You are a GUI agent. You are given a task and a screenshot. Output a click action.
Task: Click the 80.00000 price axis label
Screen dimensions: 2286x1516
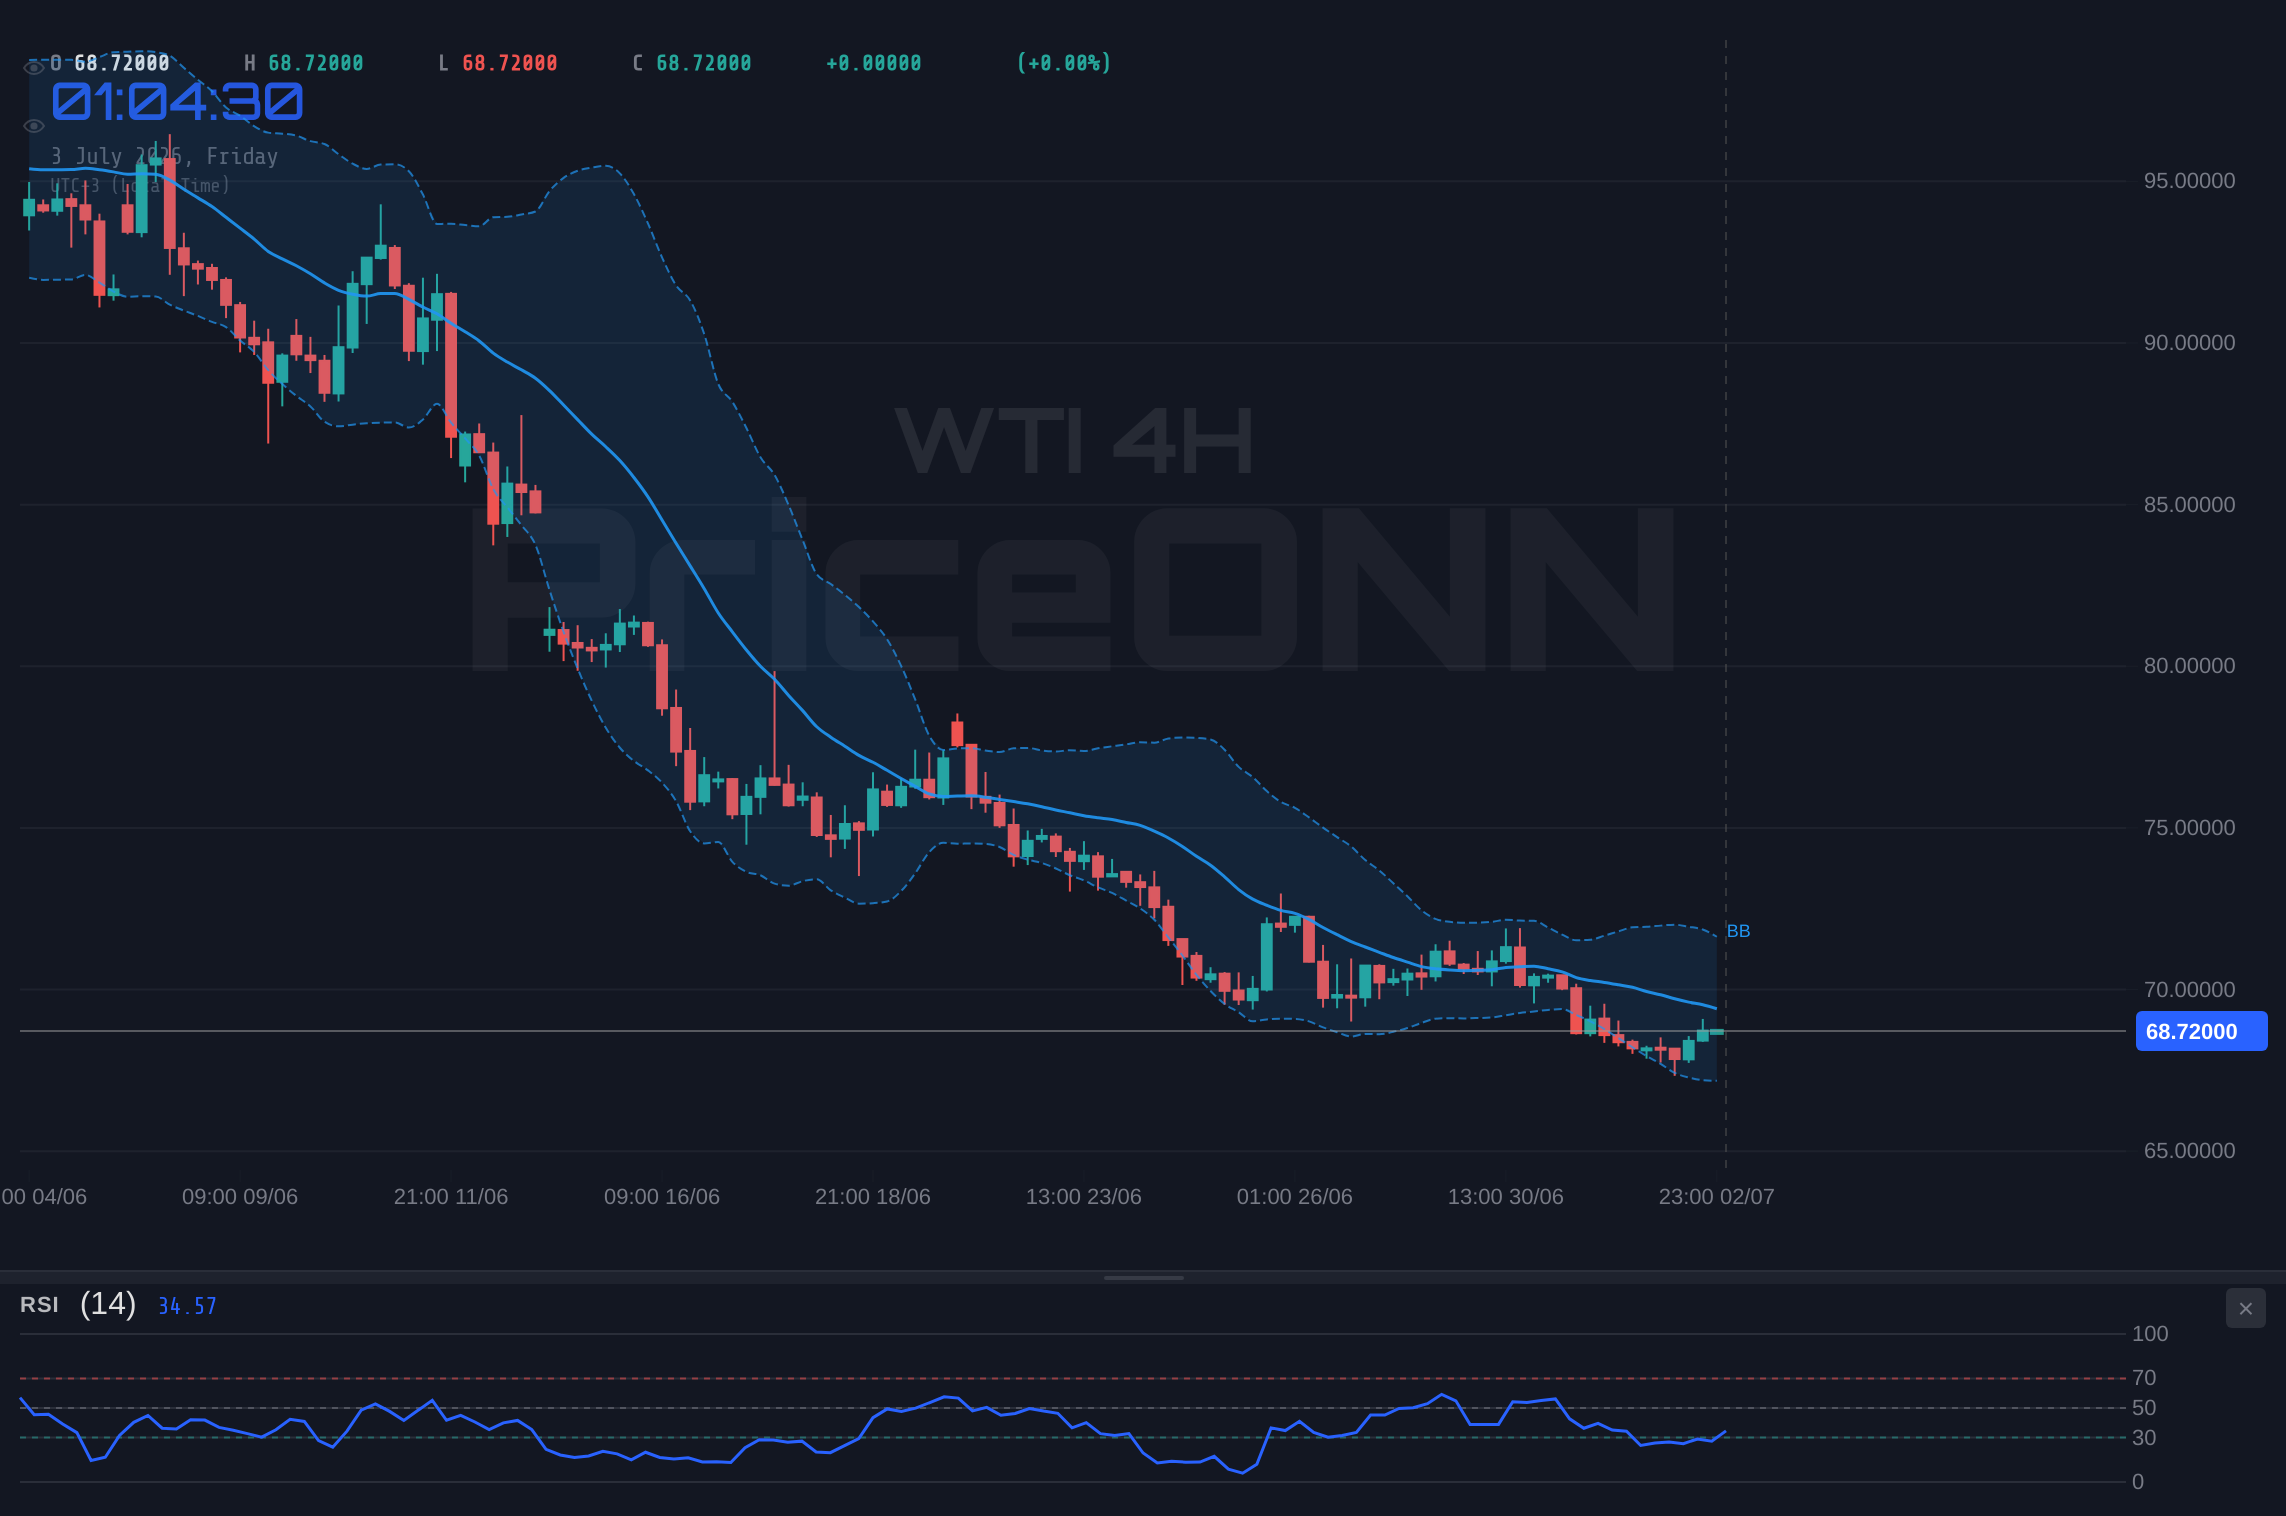[x=2189, y=666]
